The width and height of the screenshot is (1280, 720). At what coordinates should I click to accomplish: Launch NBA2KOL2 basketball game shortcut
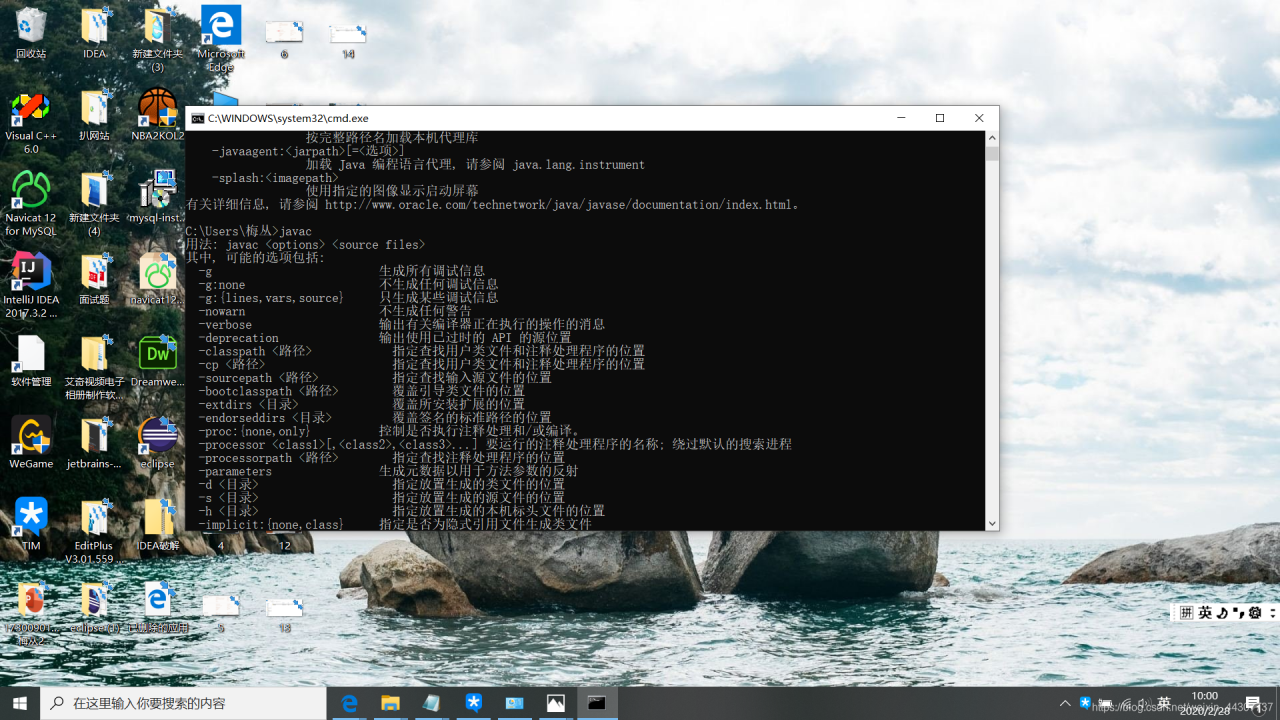coord(157,115)
